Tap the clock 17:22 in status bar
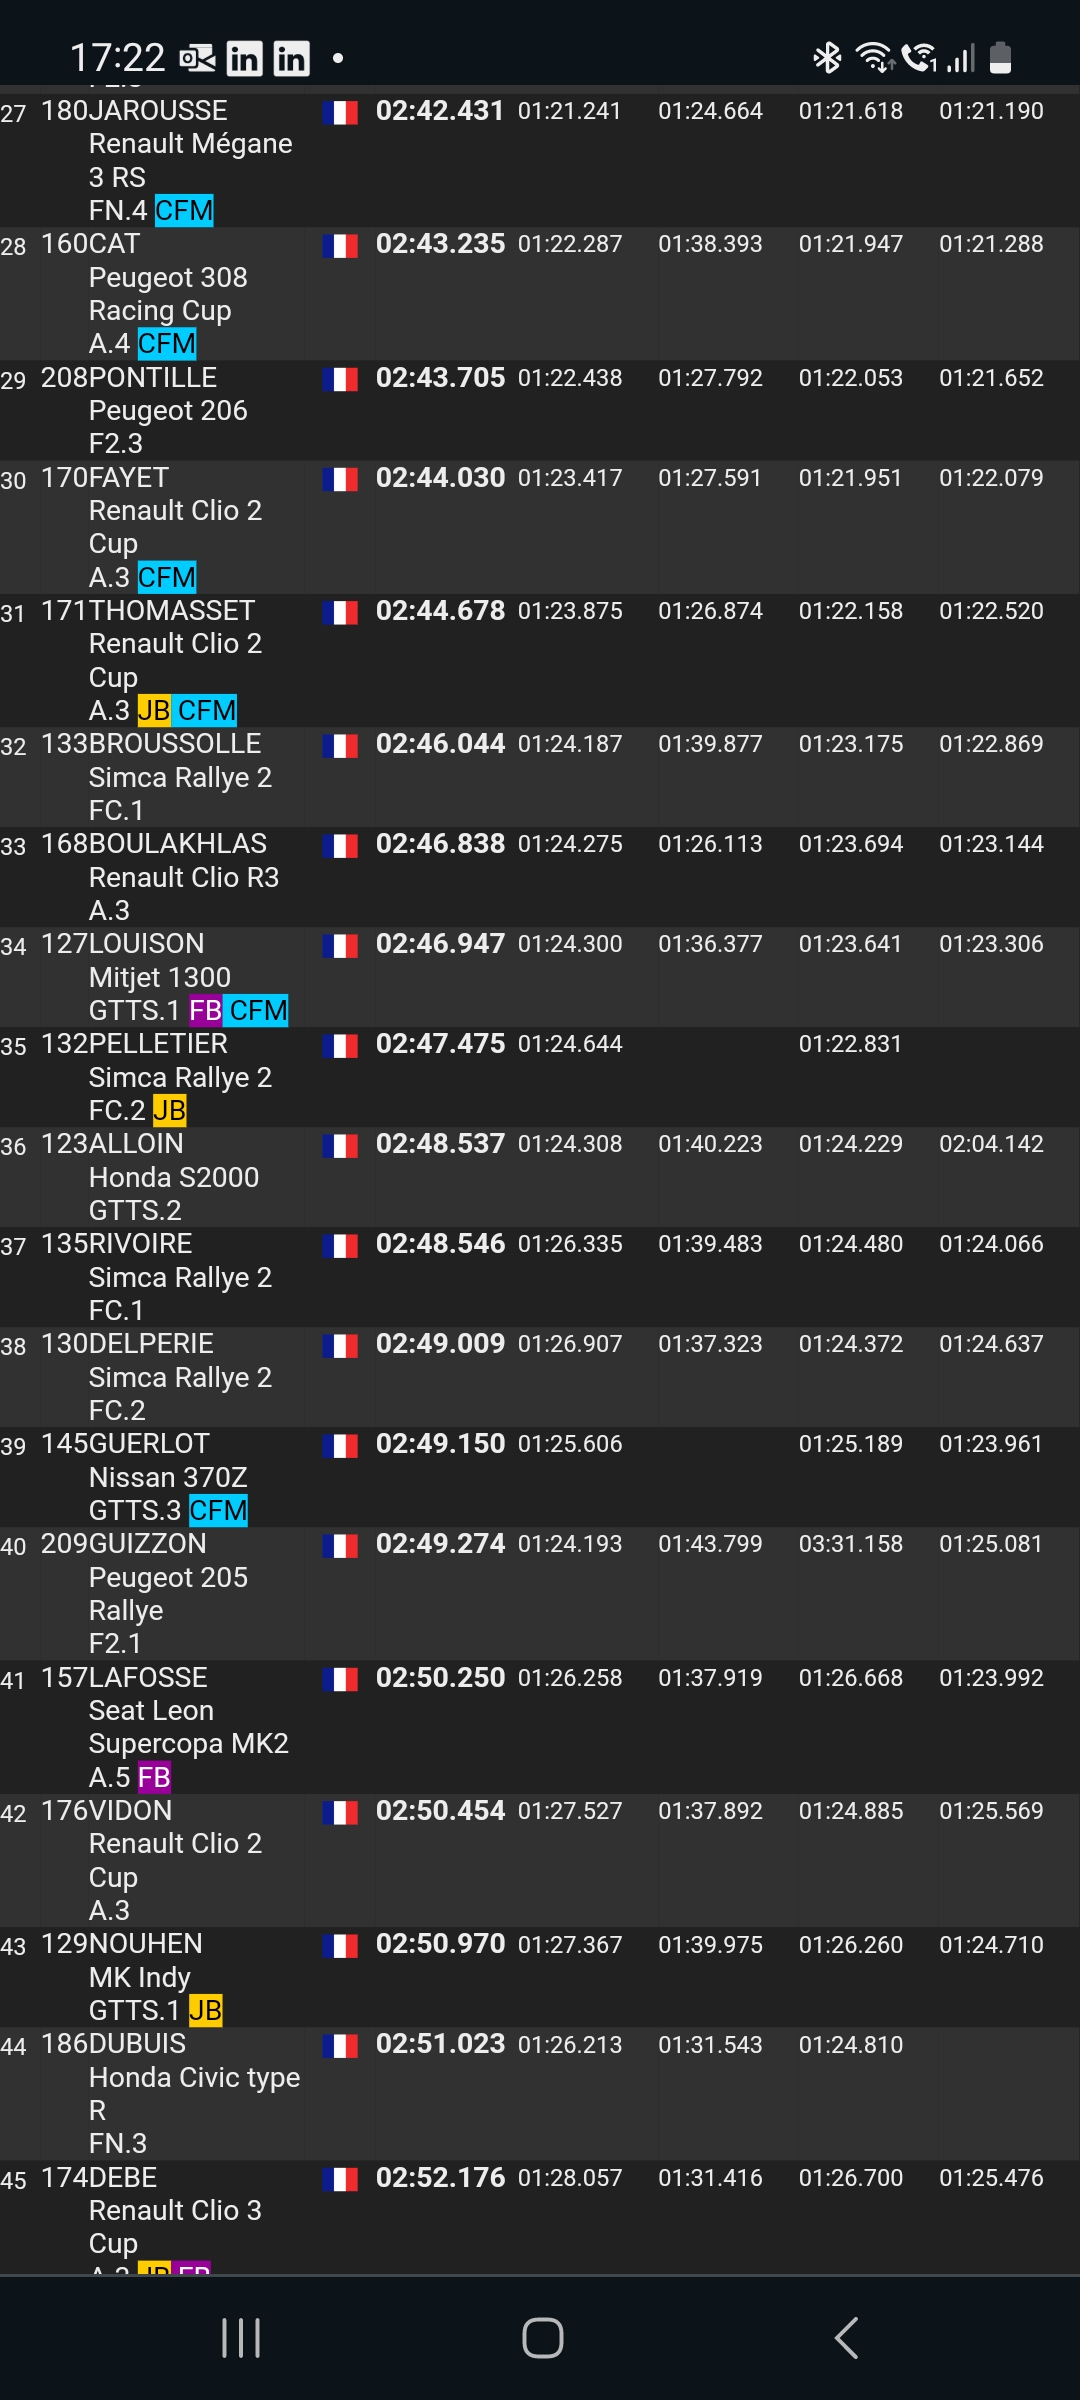1080x2400 pixels. 117,58
